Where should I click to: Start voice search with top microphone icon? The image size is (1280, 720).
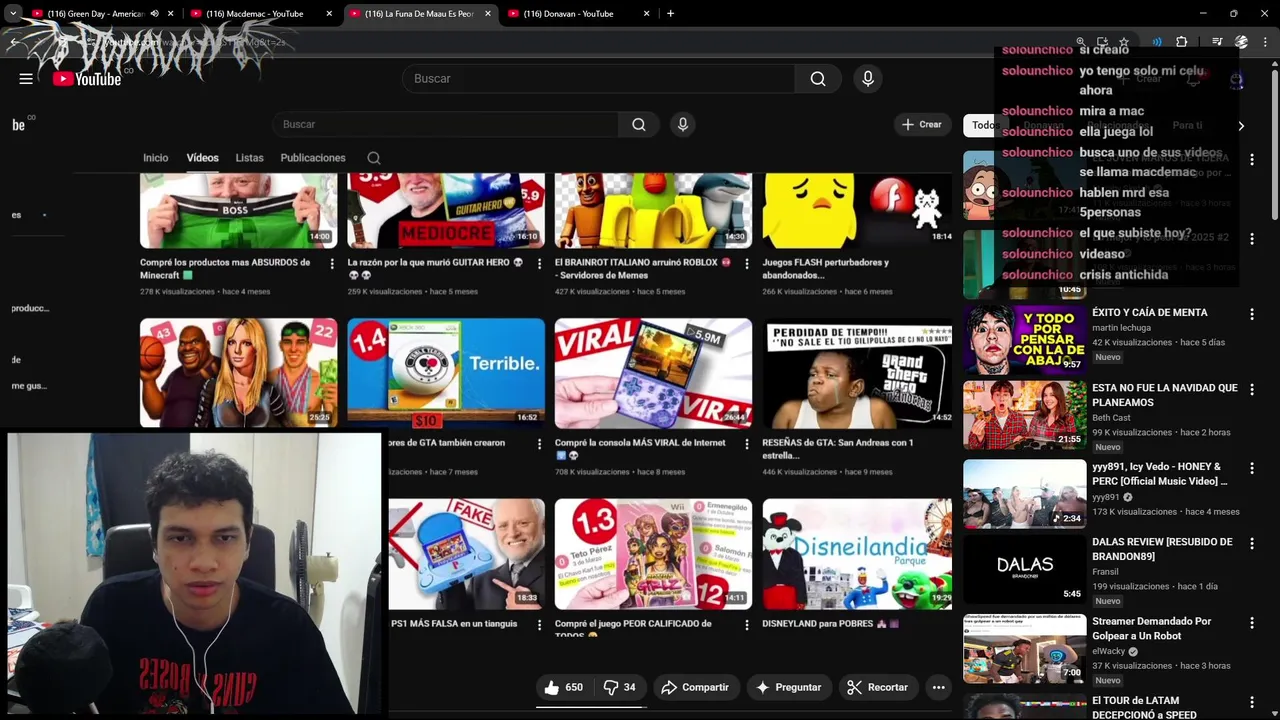click(x=867, y=79)
